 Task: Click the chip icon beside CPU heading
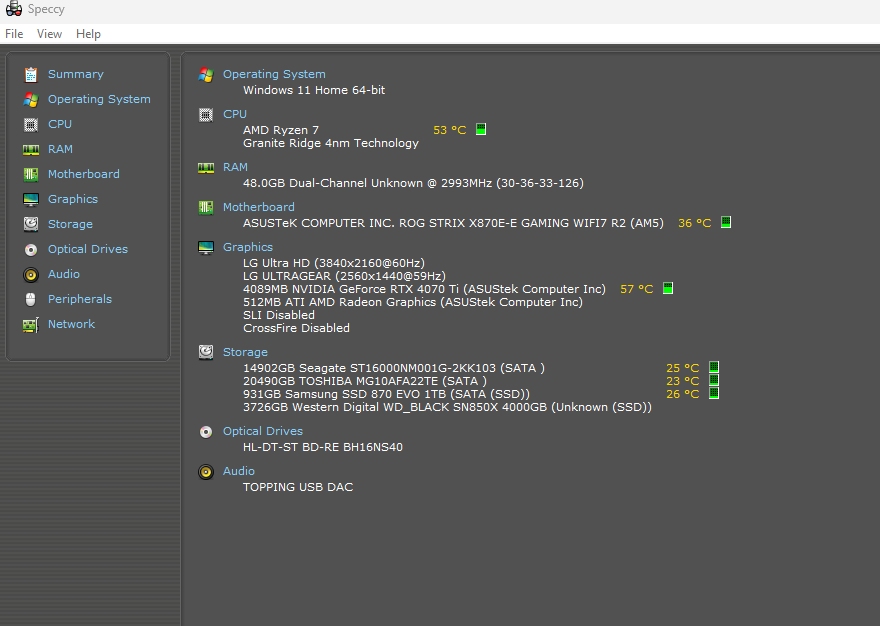pos(206,115)
